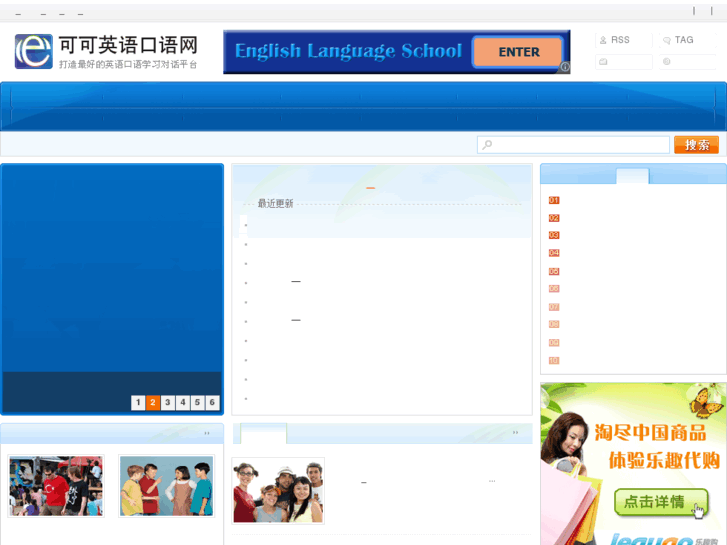Click the slogan 打造最好的英语口语学习对话平台

click(128, 64)
